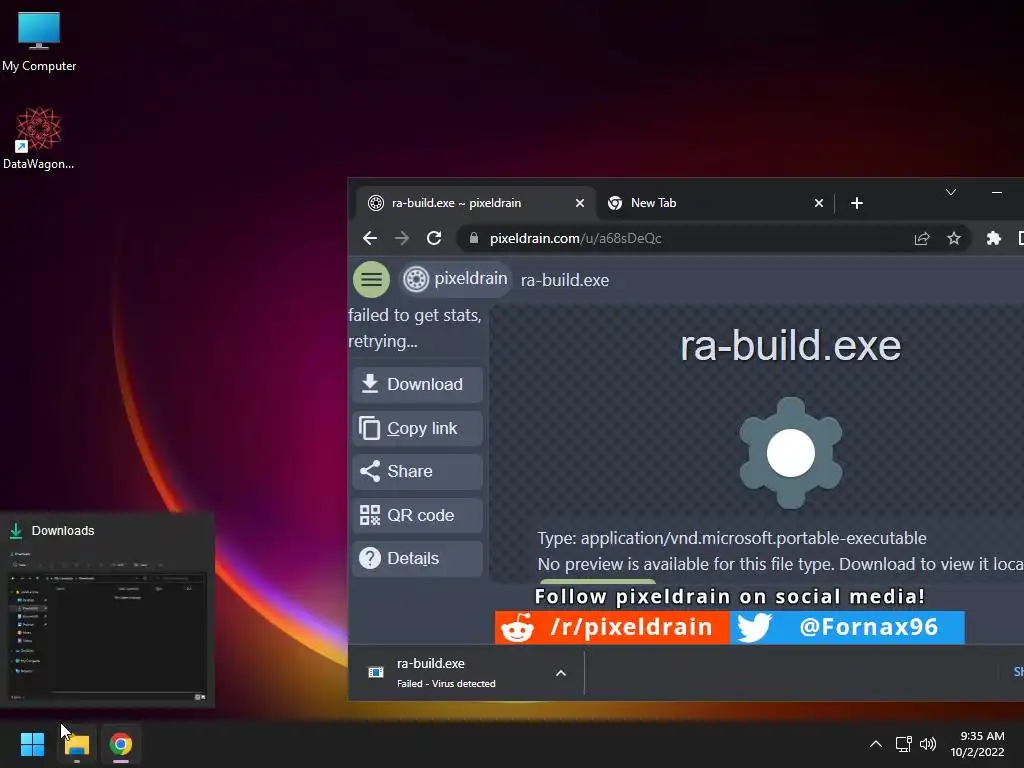The width and height of the screenshot is (1024, 768).
Task: Share this page via the address bar icon
Action: click(x=921, y=238)
